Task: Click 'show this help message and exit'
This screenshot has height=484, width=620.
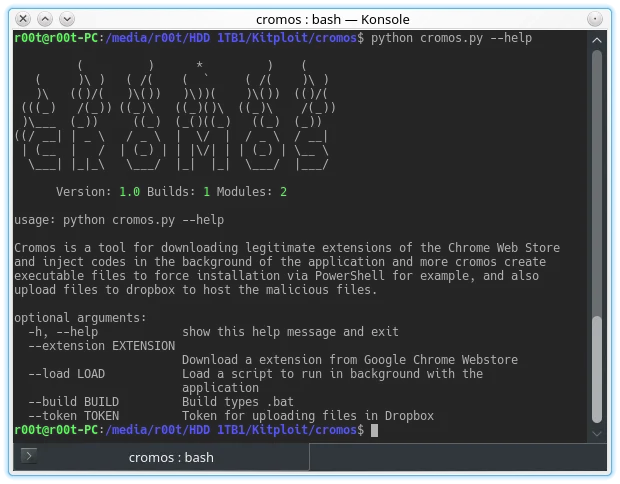Action: (x=290, y=332)
